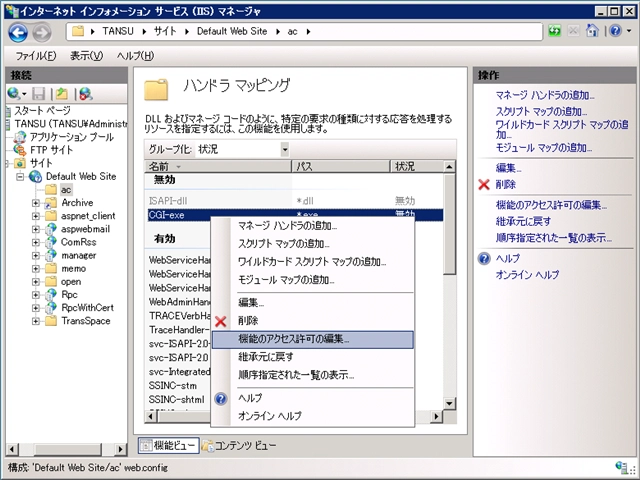Choose モジュール マップの追加 in the context menu

tap(313, 280)
